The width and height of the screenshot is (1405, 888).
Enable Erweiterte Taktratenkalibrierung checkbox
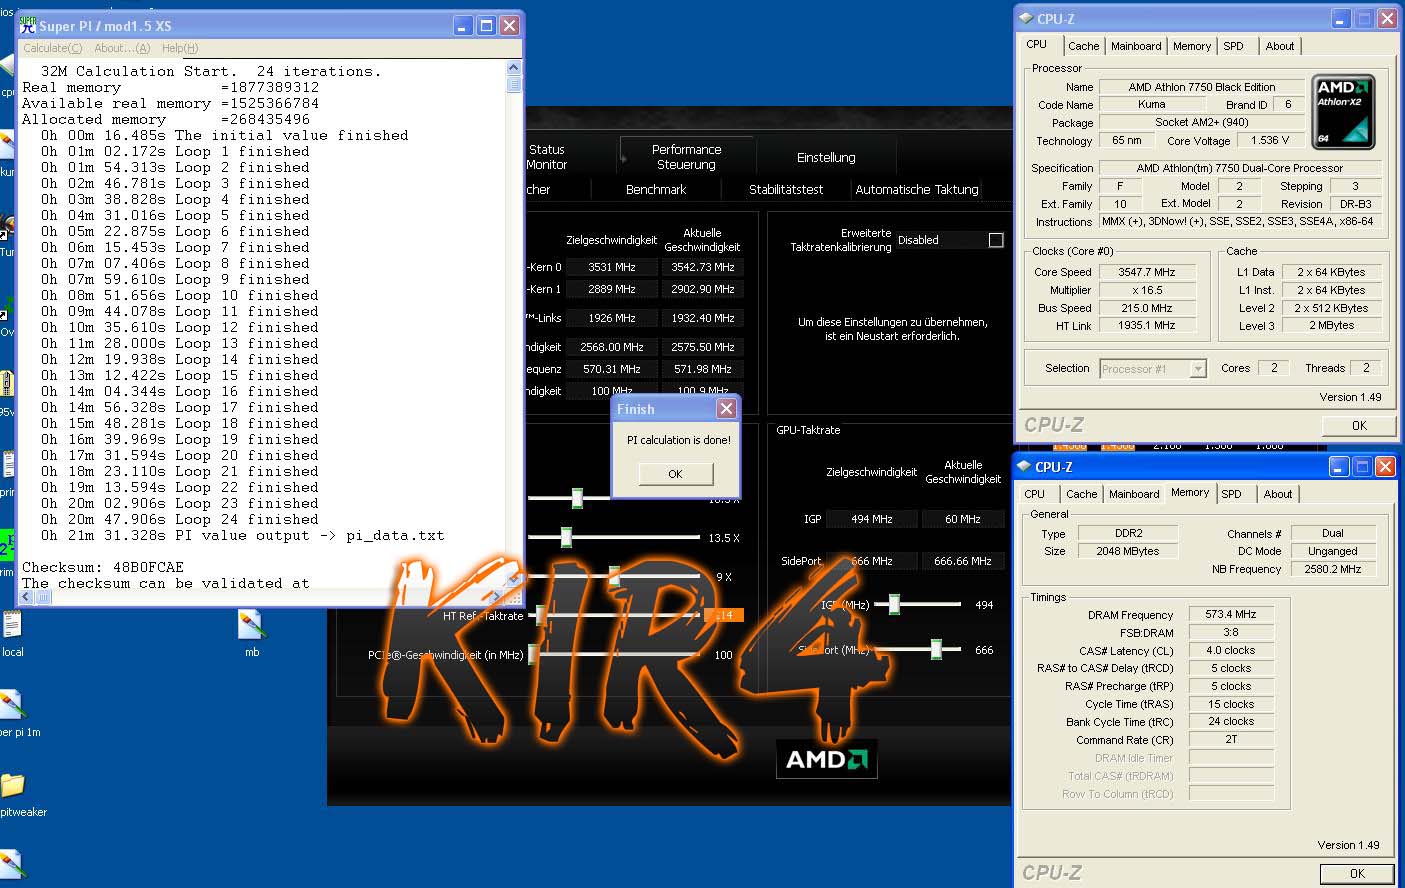coord(996,240)
